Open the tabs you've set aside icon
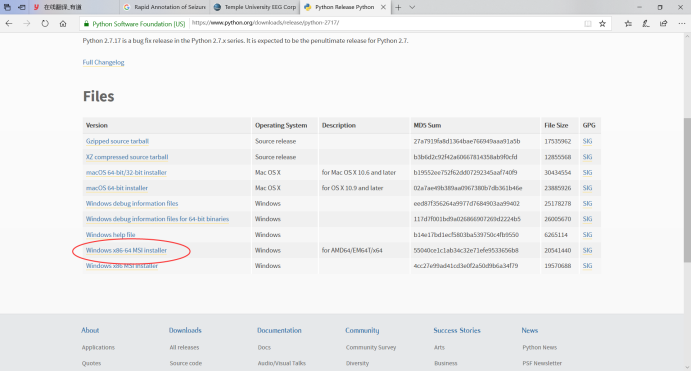Image resolution: width=692 pixels, height=371 pixels. (7, 7)
